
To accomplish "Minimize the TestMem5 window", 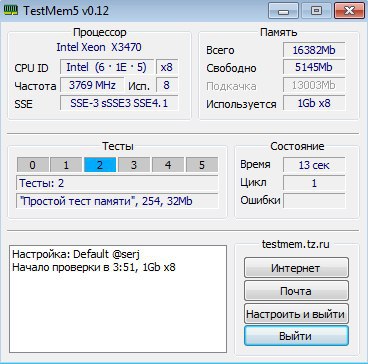I will click(x=283, y=11).
